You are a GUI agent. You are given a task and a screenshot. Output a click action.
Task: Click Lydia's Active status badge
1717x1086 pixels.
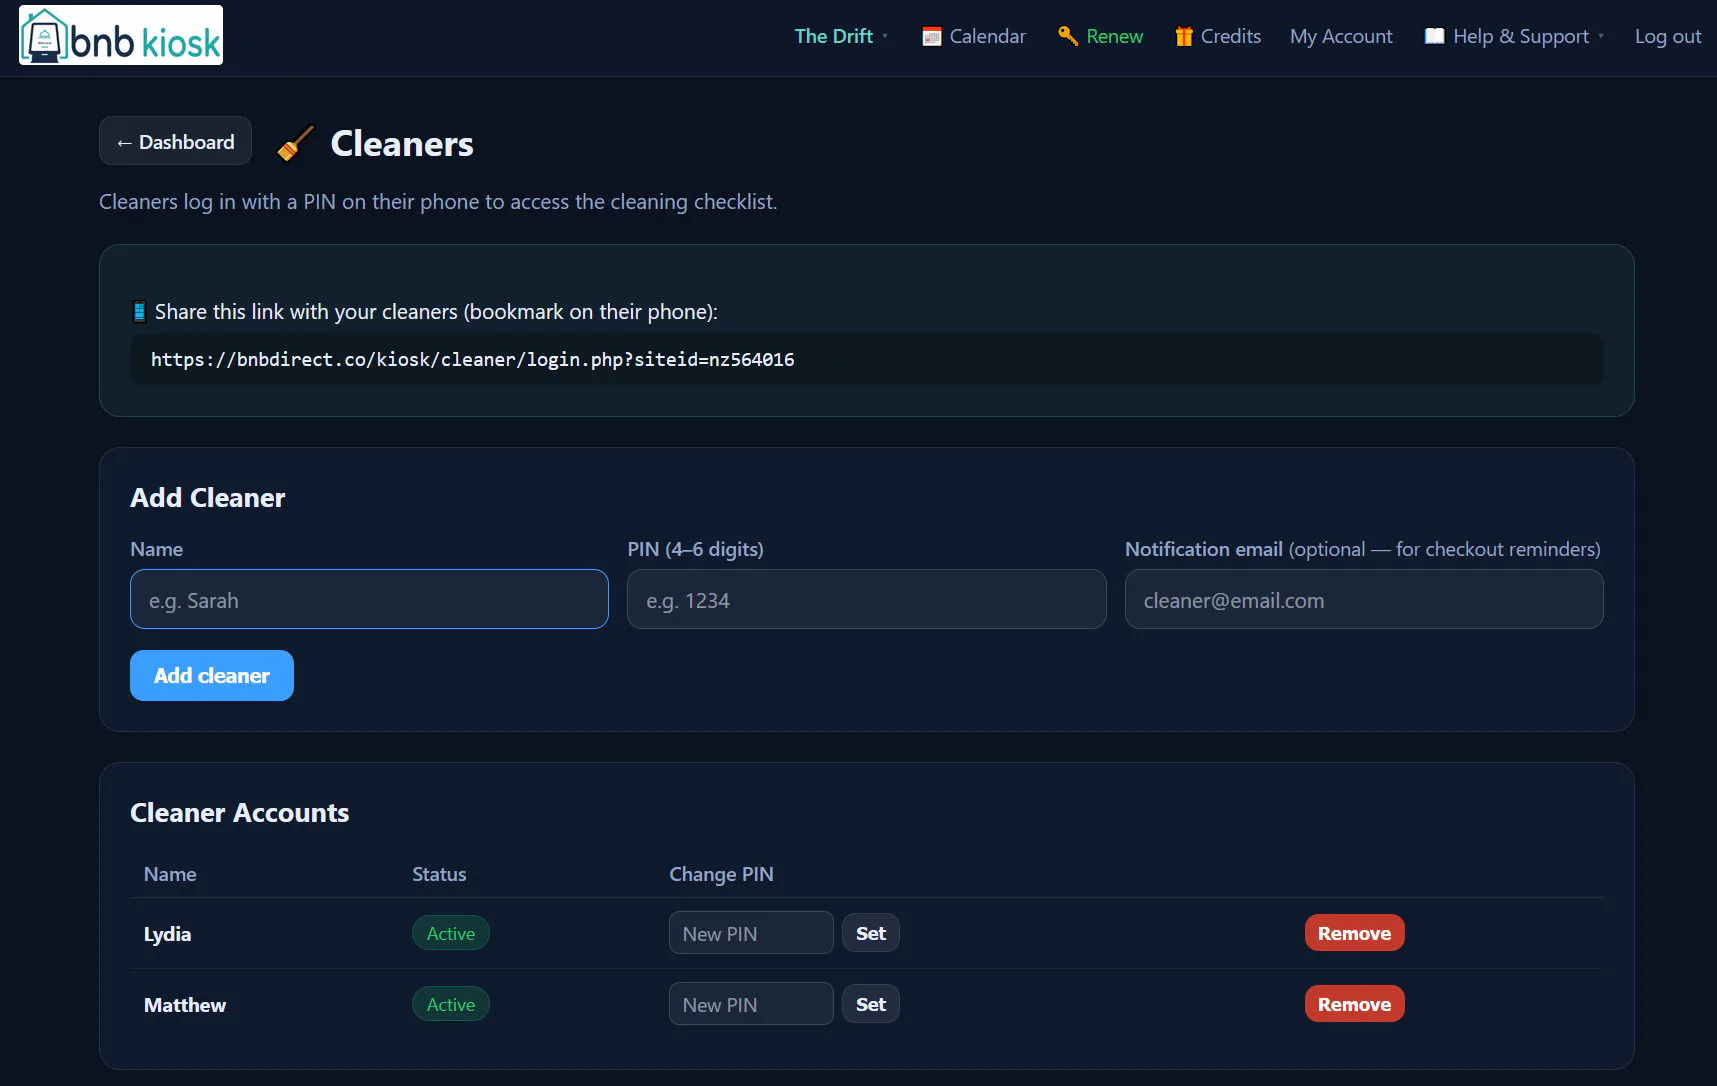tap(451, 933)
